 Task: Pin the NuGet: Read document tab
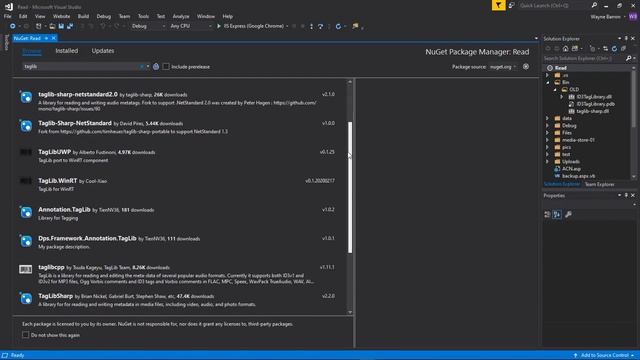(47, 38)
